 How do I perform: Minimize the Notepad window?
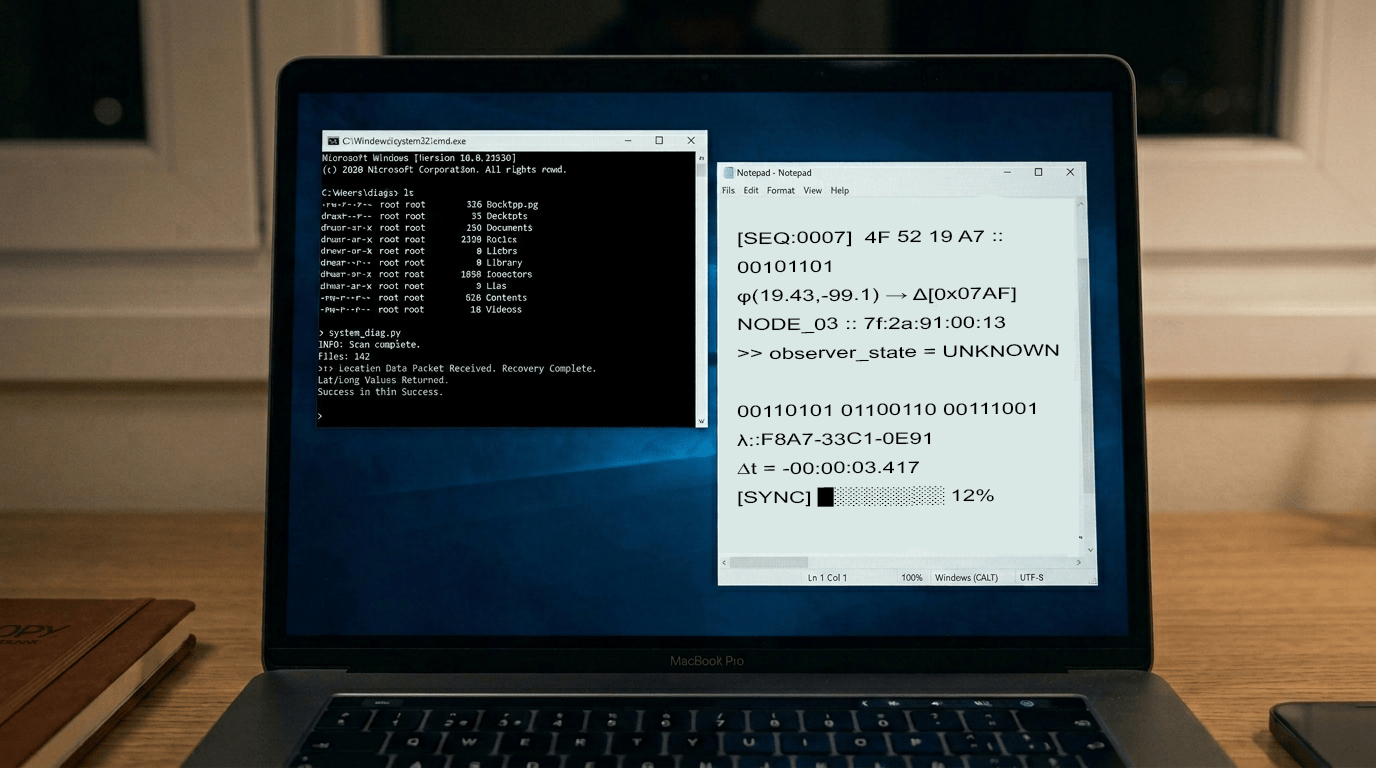pyautogui.click(x=1007, y=172)
